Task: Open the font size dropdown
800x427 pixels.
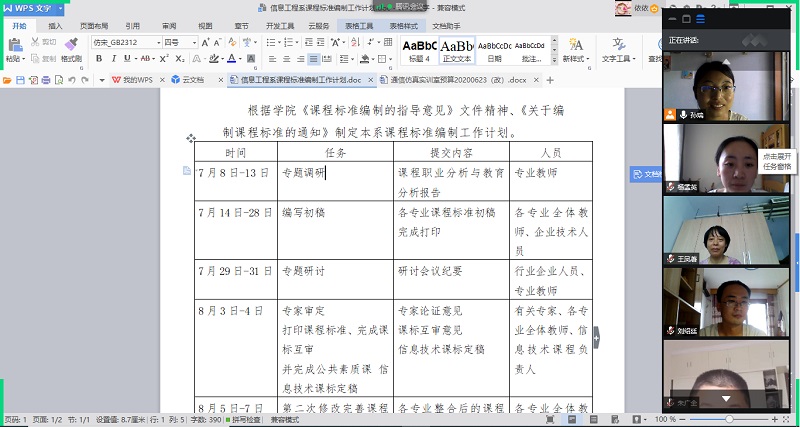Action: [194, 42]
